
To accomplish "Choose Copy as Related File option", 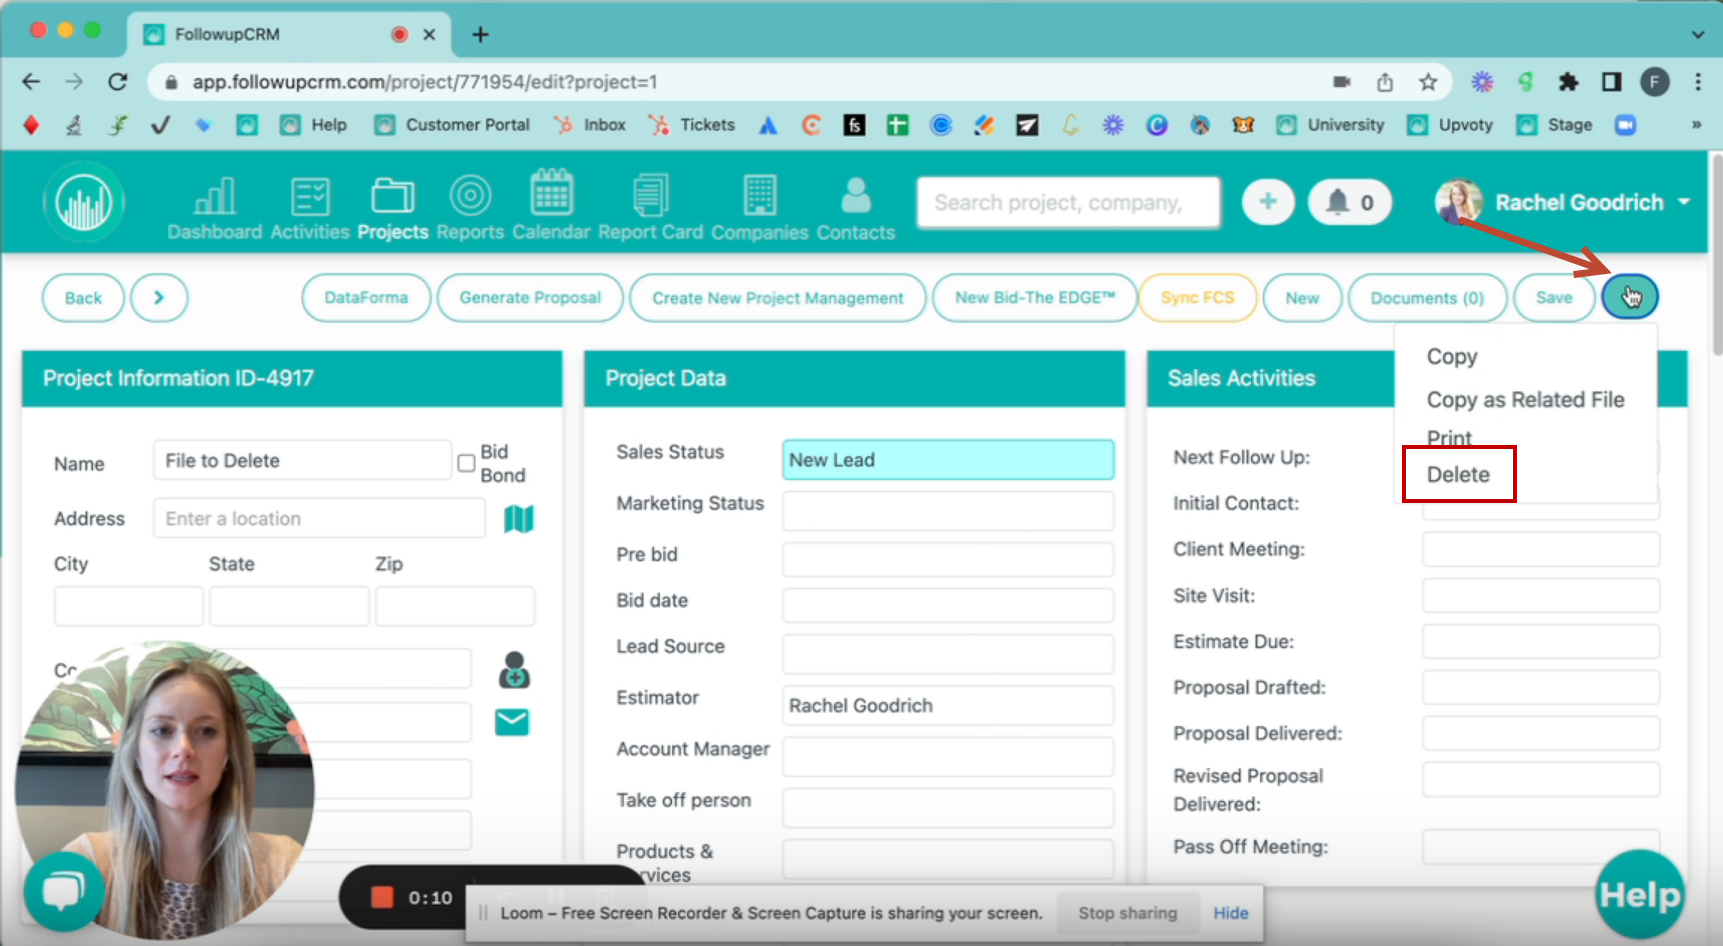I will (1525, 400).
